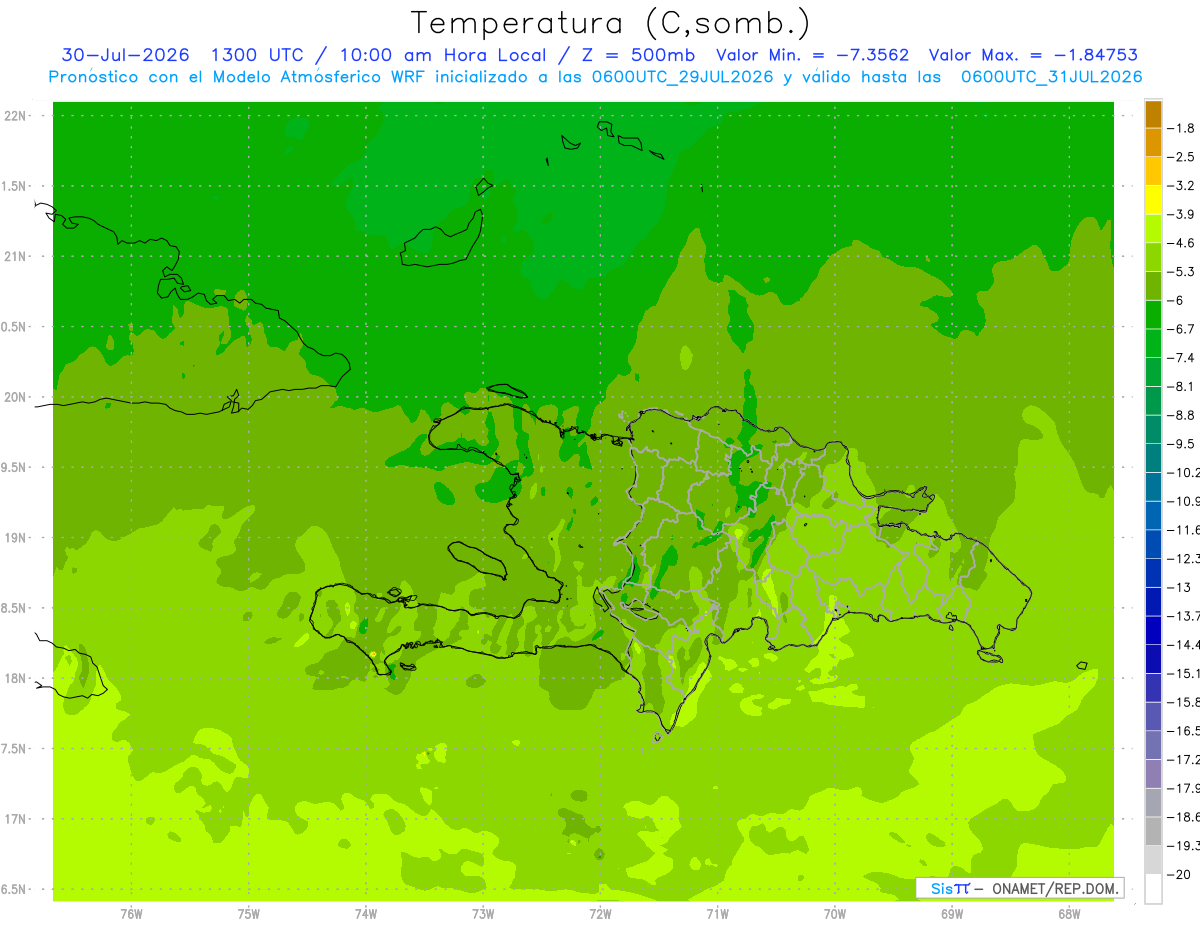The image size is (1200, 927).
Task: Pick the white swatch below -20
Action: tap(1153, 889)
